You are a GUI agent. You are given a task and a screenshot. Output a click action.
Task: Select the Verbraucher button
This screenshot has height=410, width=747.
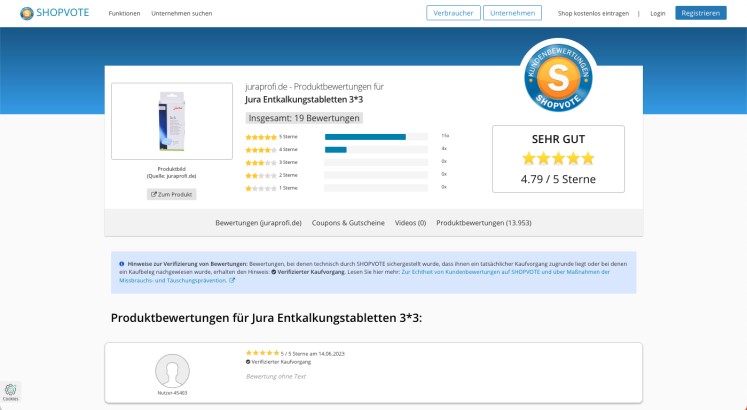453,13
